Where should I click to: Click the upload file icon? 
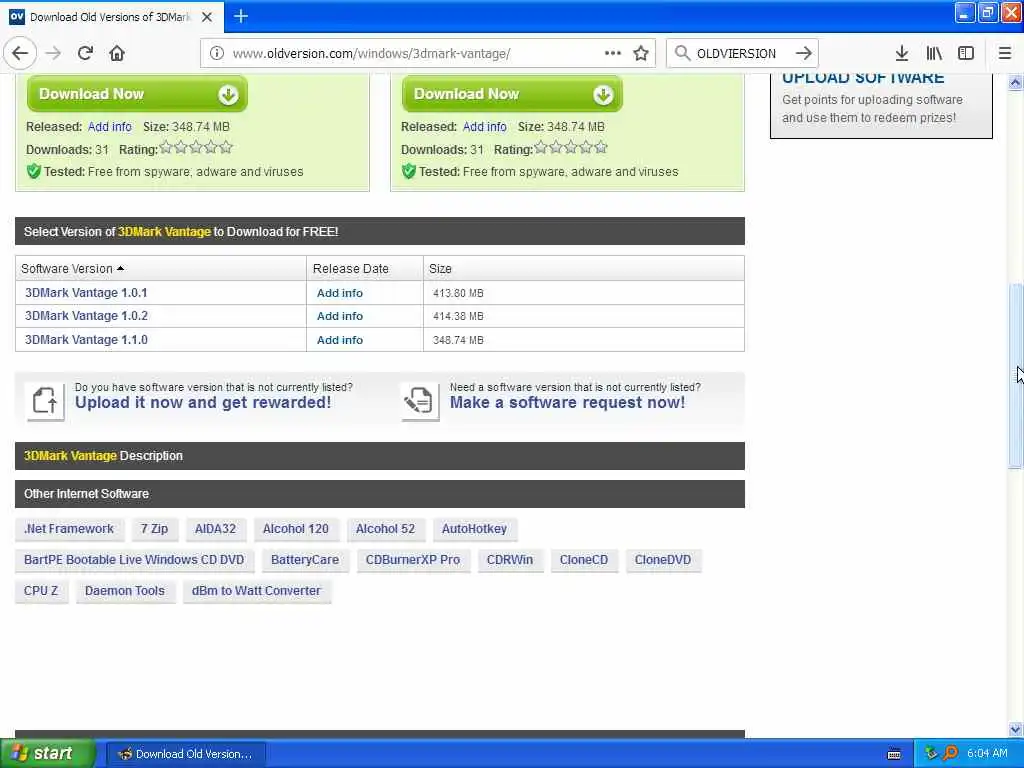click(45, 401)
